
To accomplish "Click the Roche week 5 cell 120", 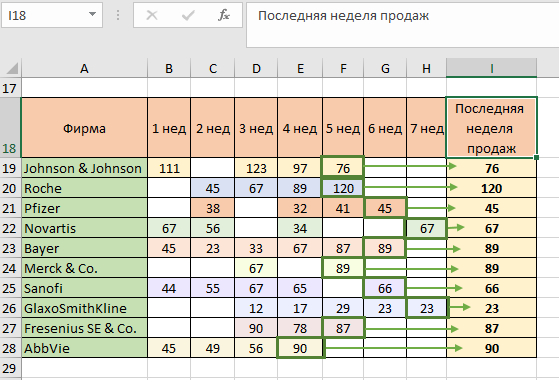I will [343, 188].
